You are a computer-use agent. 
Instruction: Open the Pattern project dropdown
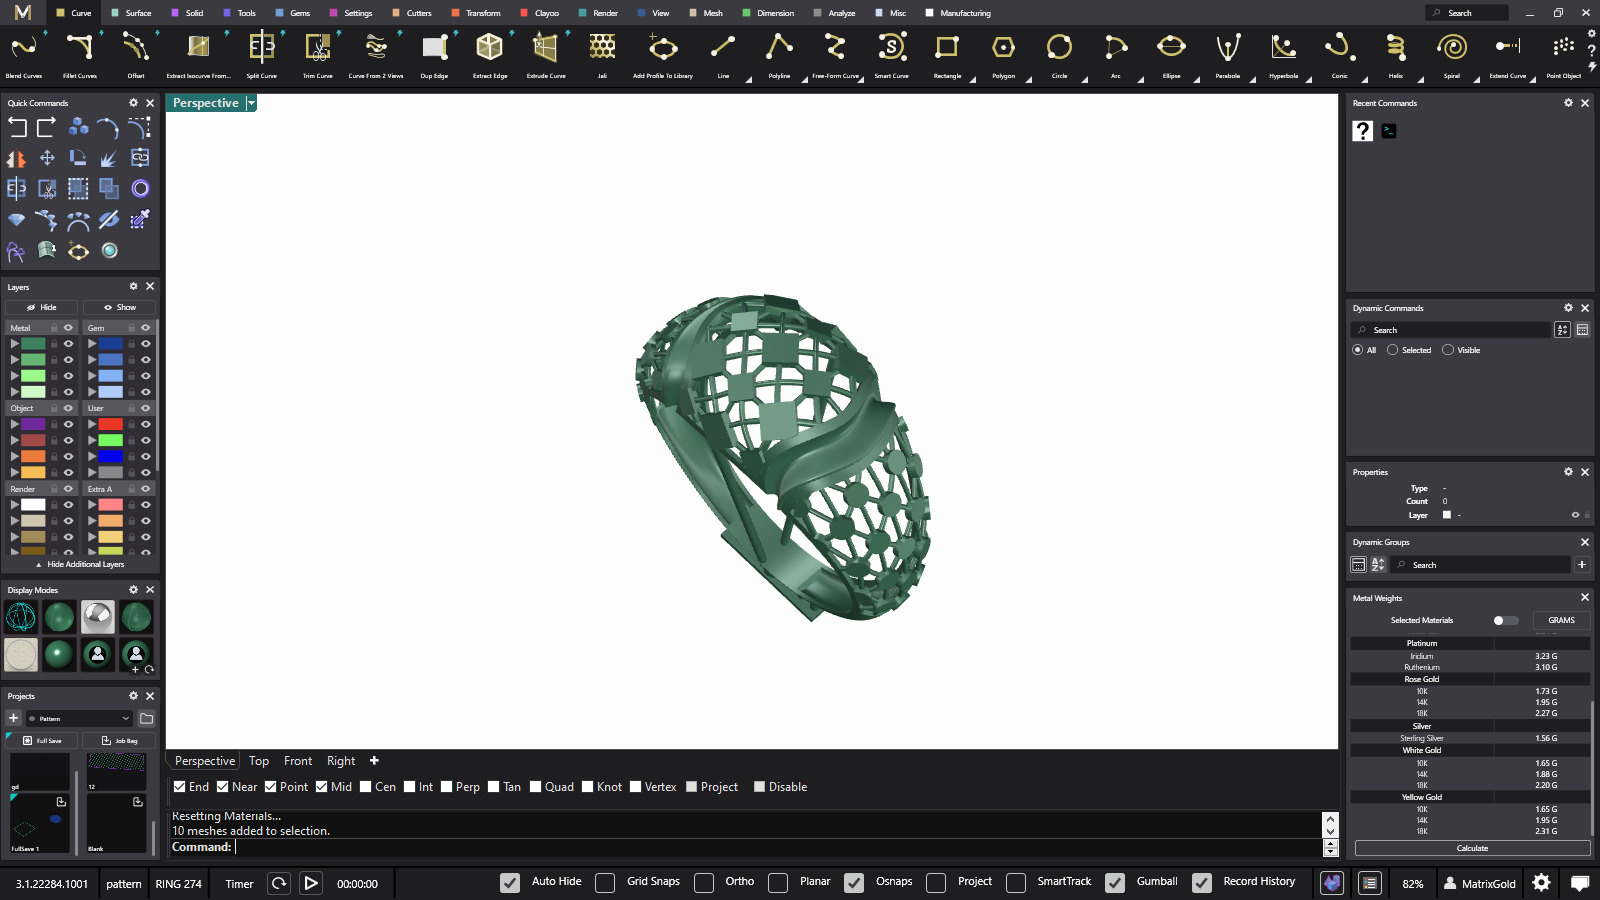pos(80,718)
